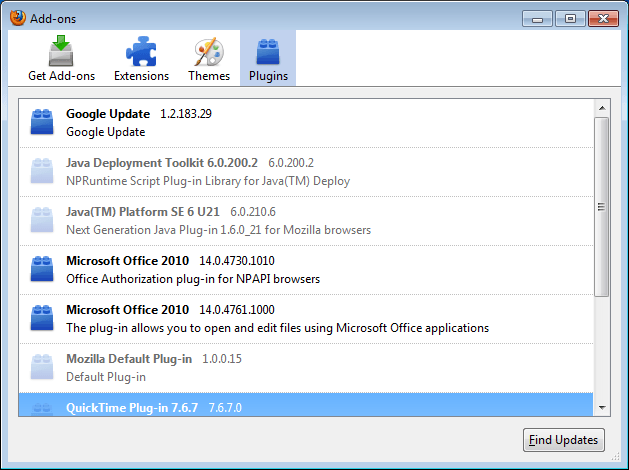Click the scrollbar up arrow
The height and width of the screenshot is (470, 629).
(602, 108)
